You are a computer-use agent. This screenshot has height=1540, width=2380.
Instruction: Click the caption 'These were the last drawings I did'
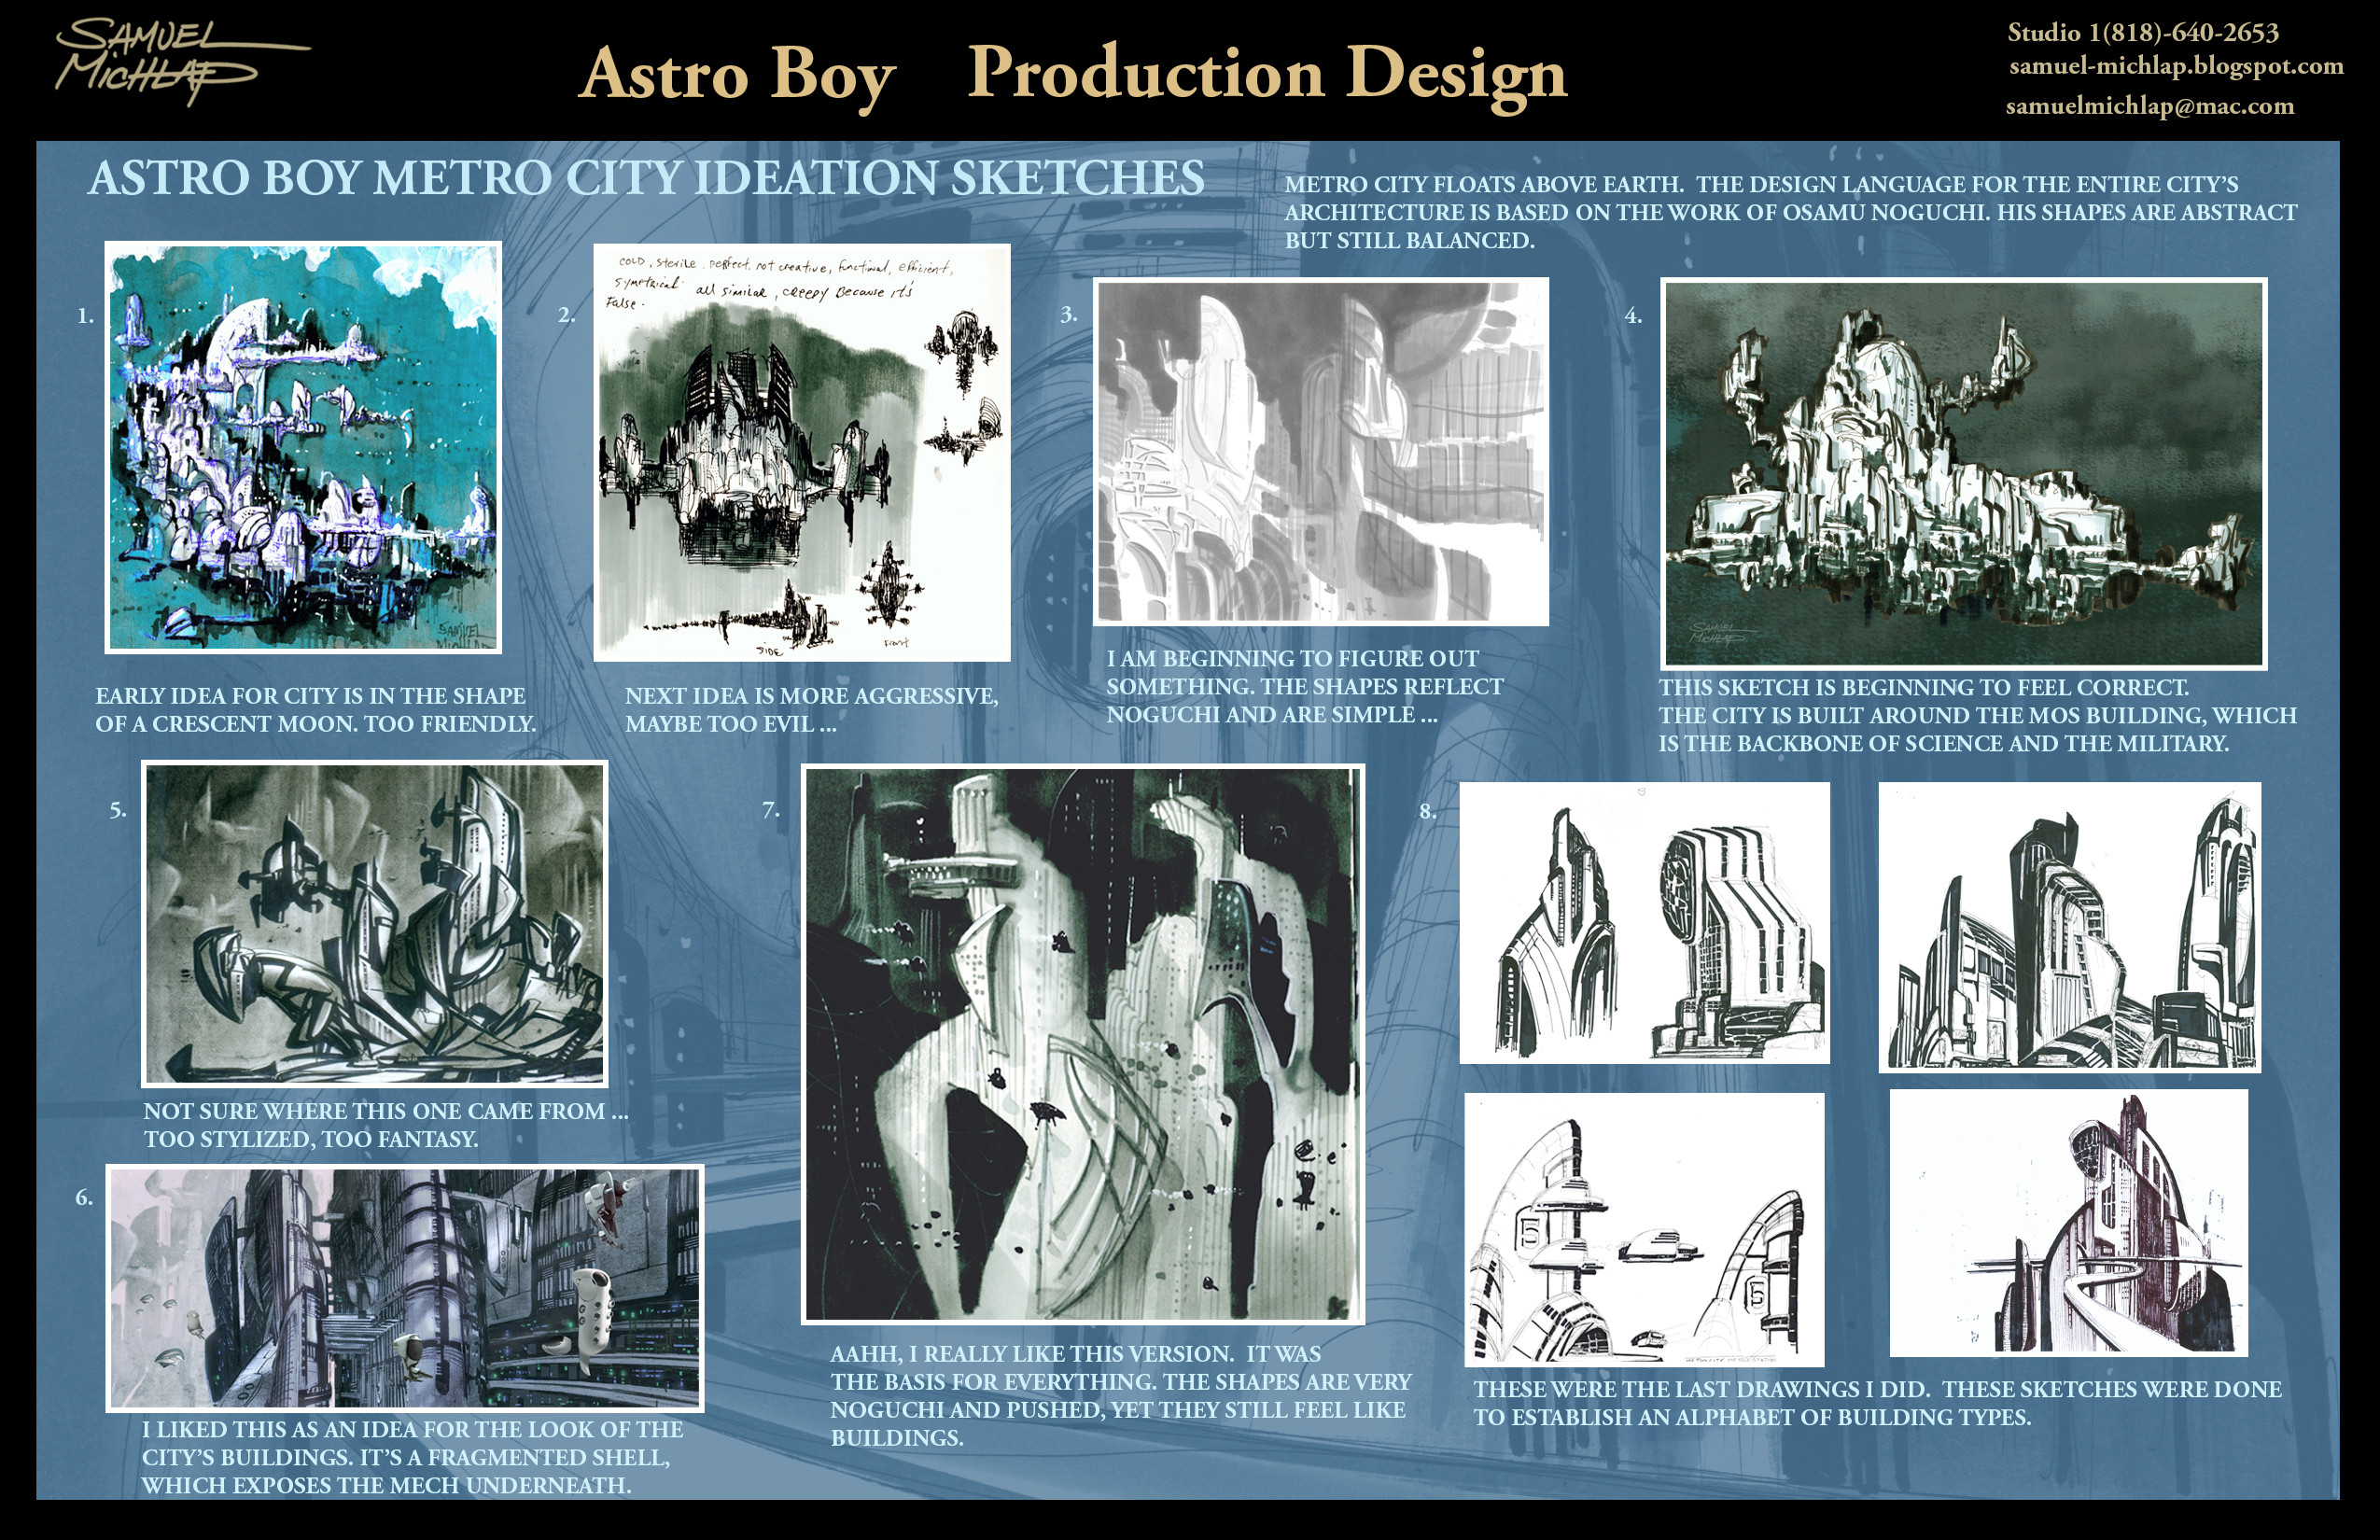(1878, 1403)
